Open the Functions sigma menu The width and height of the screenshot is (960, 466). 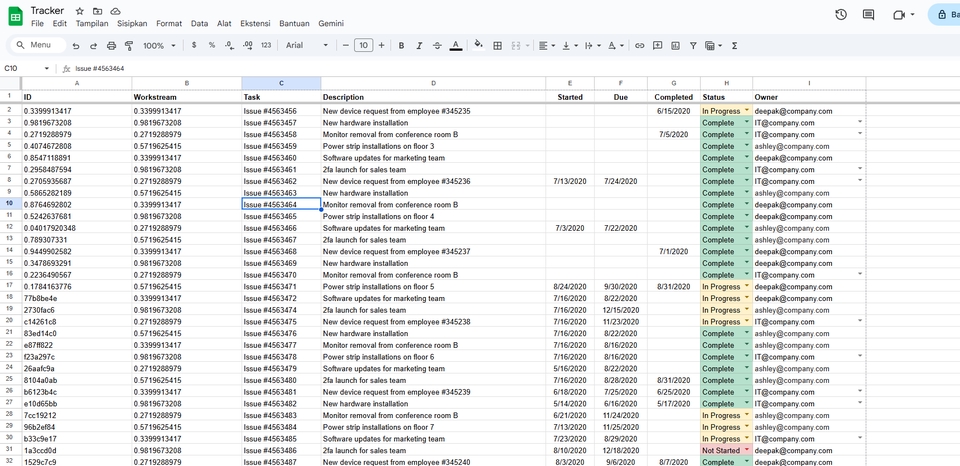point(734,45)
